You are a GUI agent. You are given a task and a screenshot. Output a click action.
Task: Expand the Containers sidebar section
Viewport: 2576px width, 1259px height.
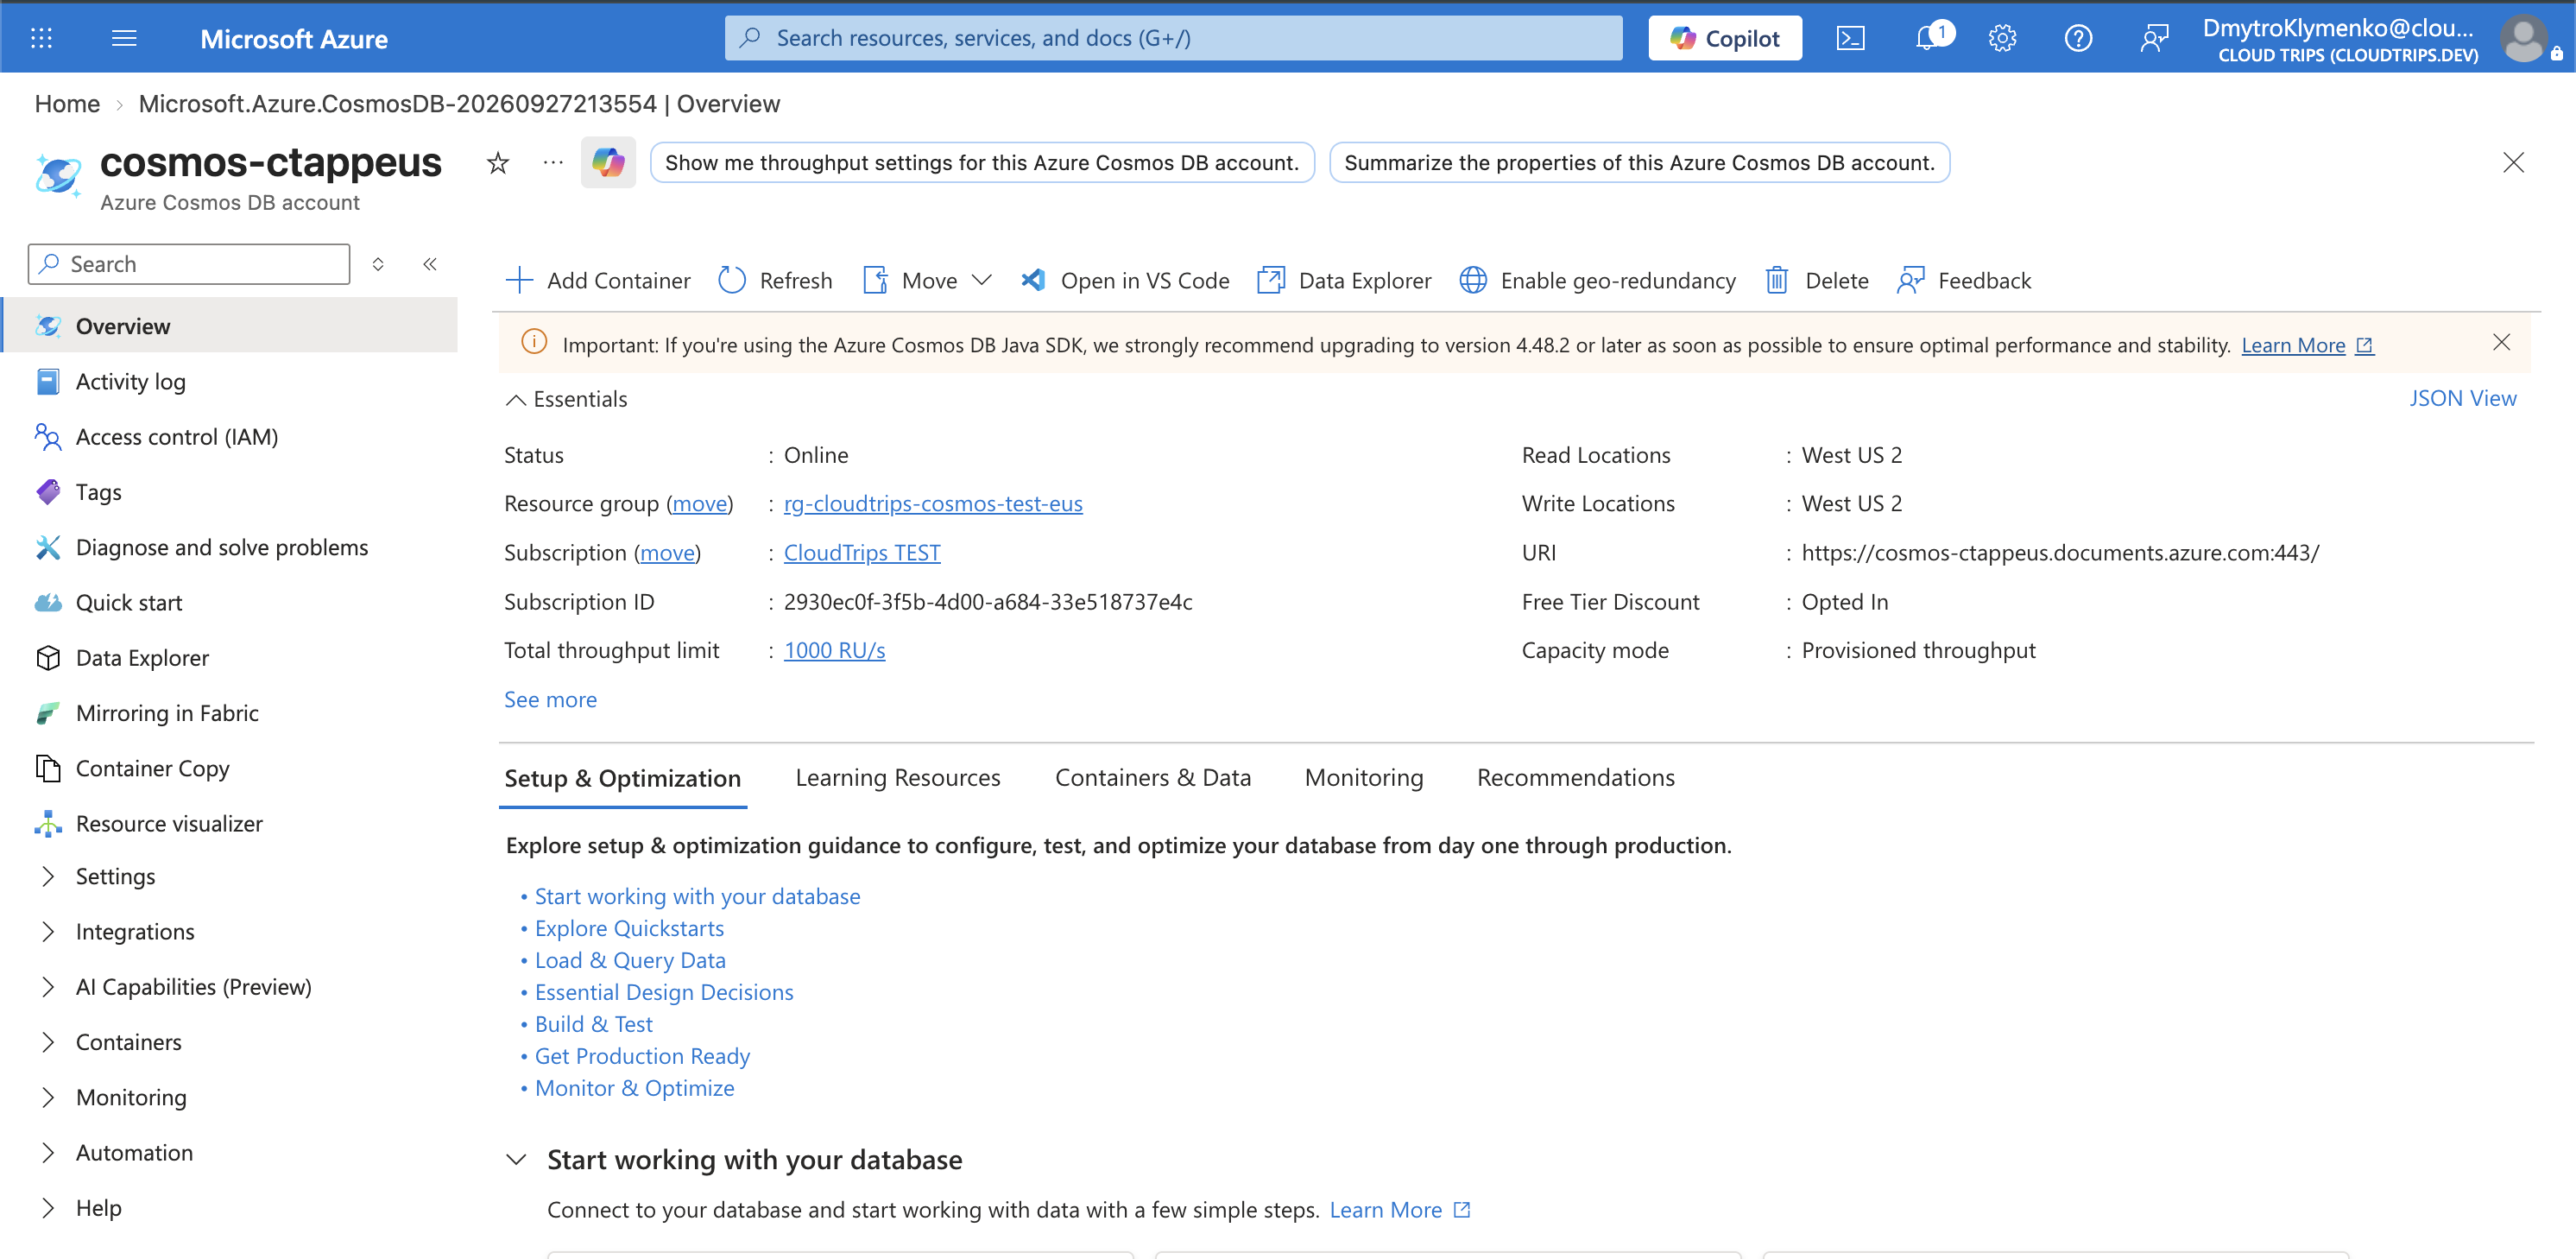(x=48, y=1042)
